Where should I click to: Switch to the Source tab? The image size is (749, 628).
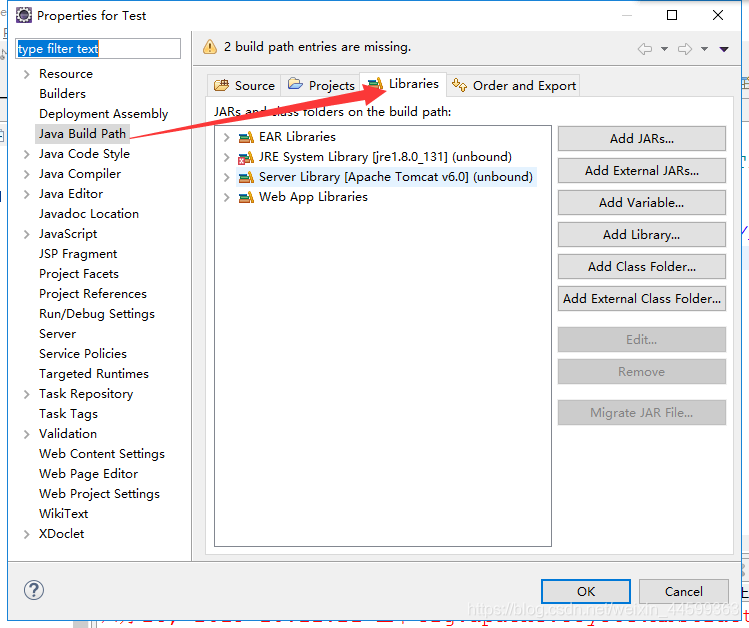244,85
